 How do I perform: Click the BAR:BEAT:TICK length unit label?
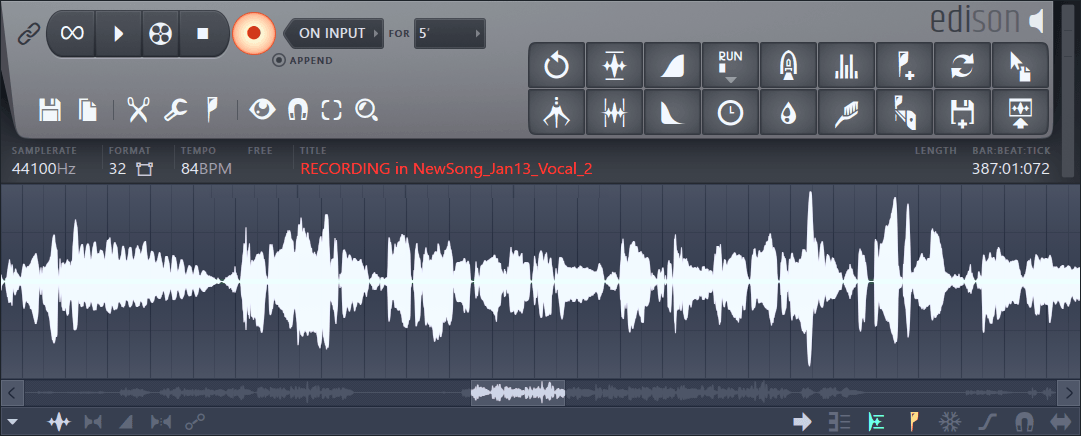[x=1011, y=150]
